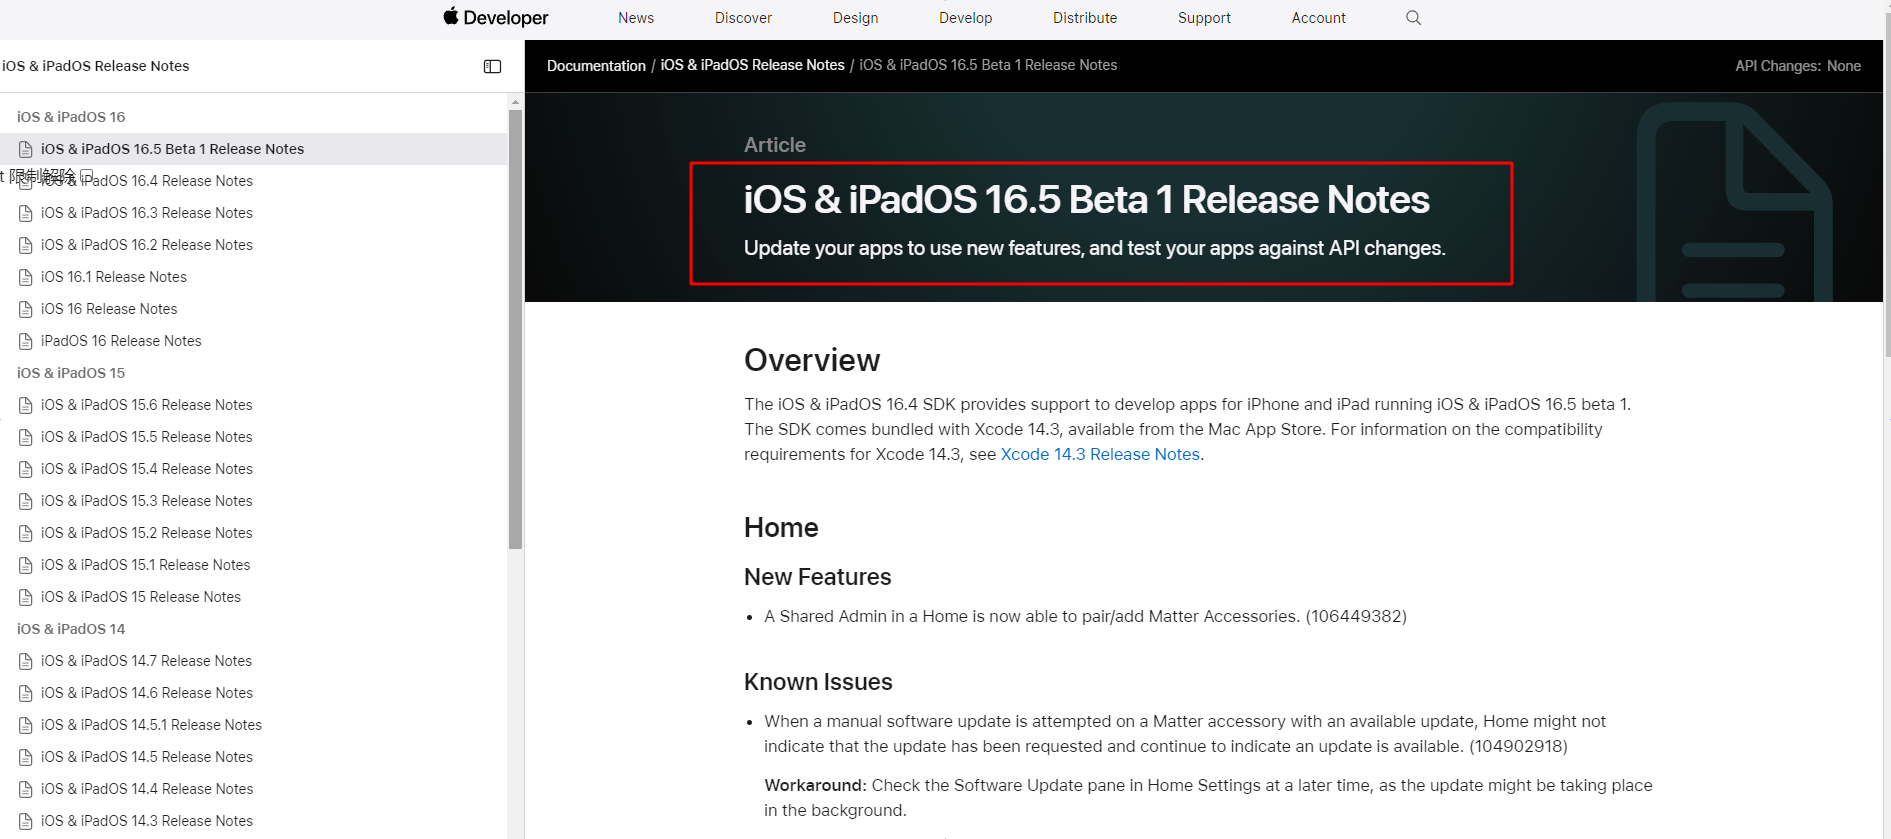Go to Documentation breadcrumb
The width and height of the screenshot is (1891, 839).
coord(596,65)
